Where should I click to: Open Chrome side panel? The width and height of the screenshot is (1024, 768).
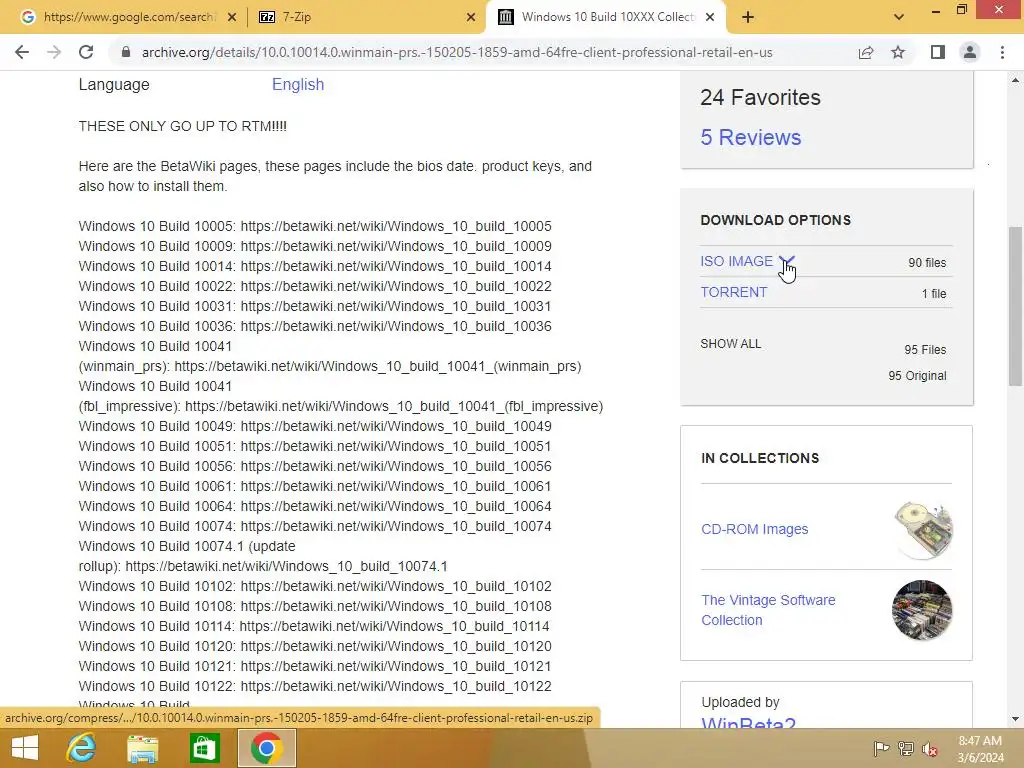point(938,52)
